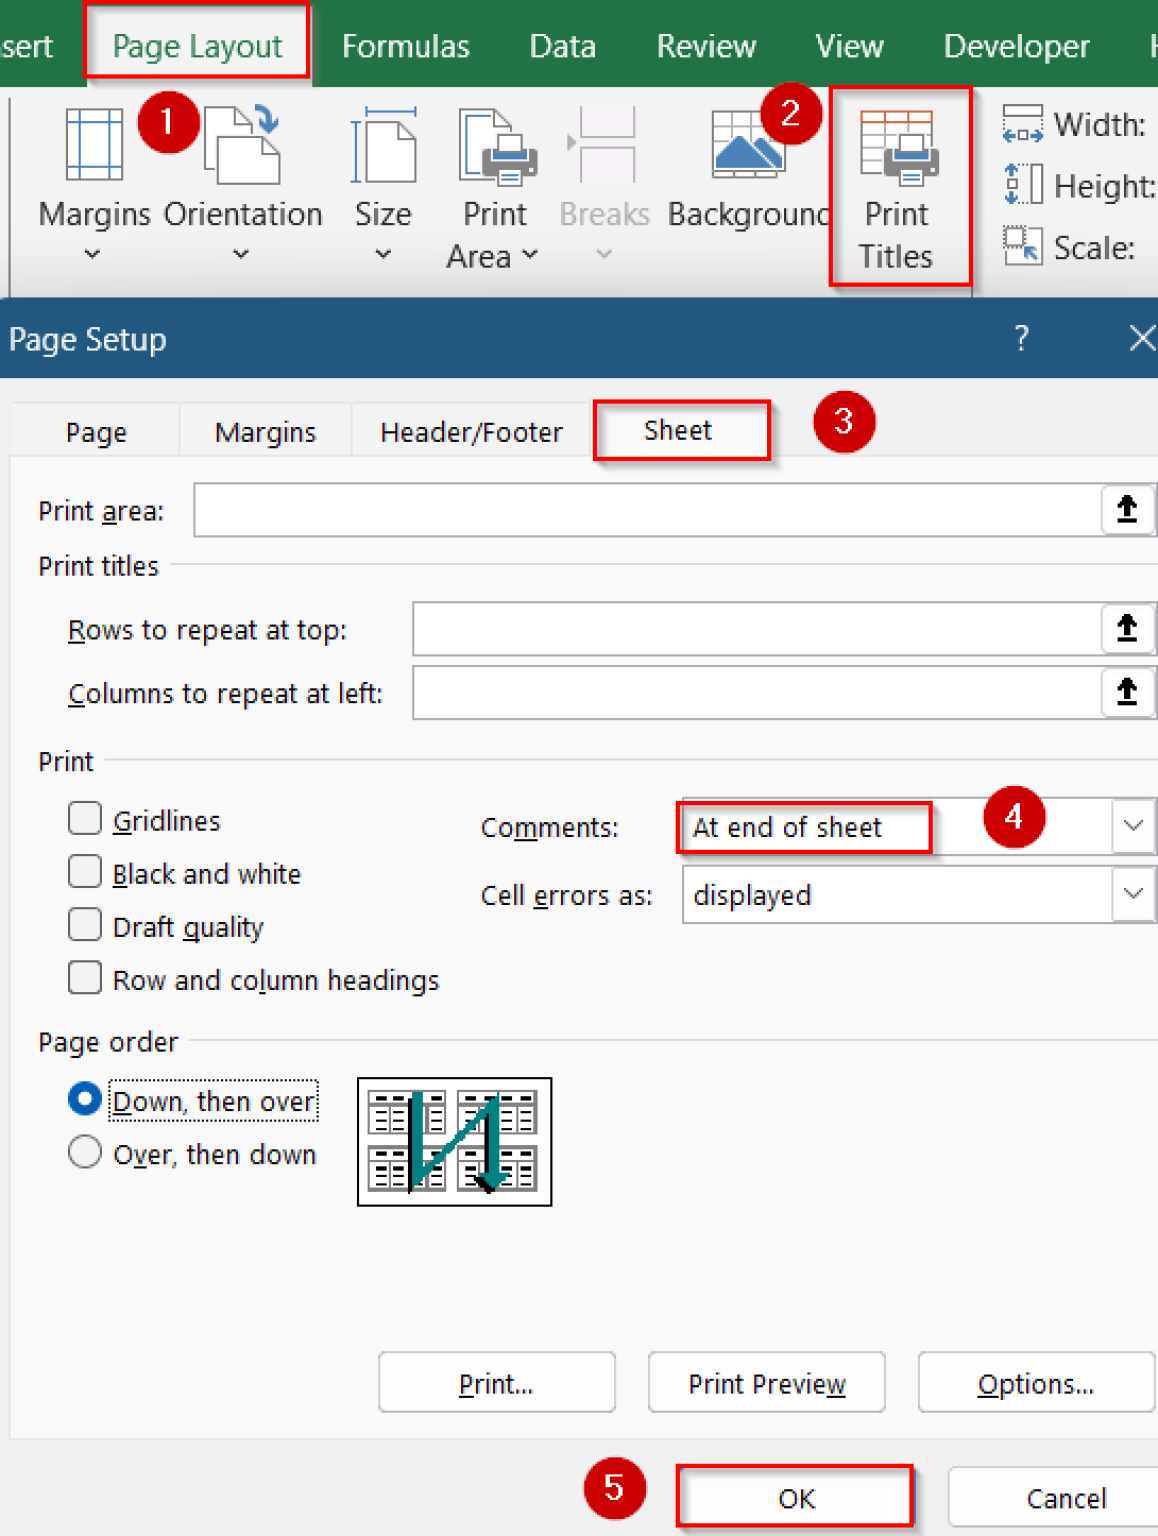The width and height of the screenshot is (1158, 1536).
Task: Check Black and white printing option
Action: pyautogui.click(x=85, y=871)
